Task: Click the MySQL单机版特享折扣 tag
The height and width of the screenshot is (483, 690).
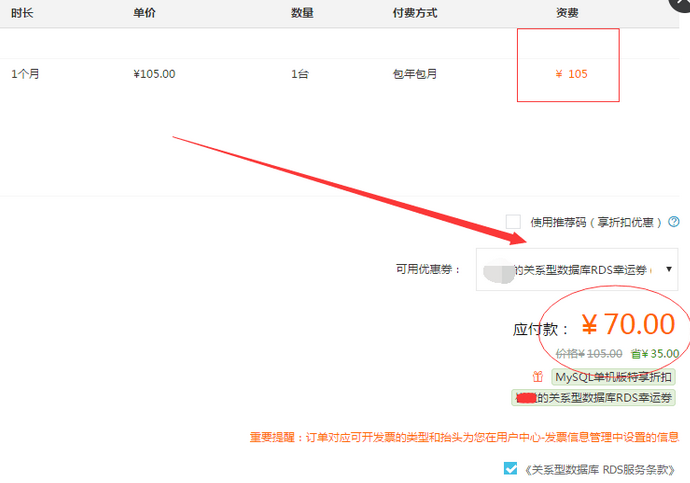Action: click(x=614, y=377)
